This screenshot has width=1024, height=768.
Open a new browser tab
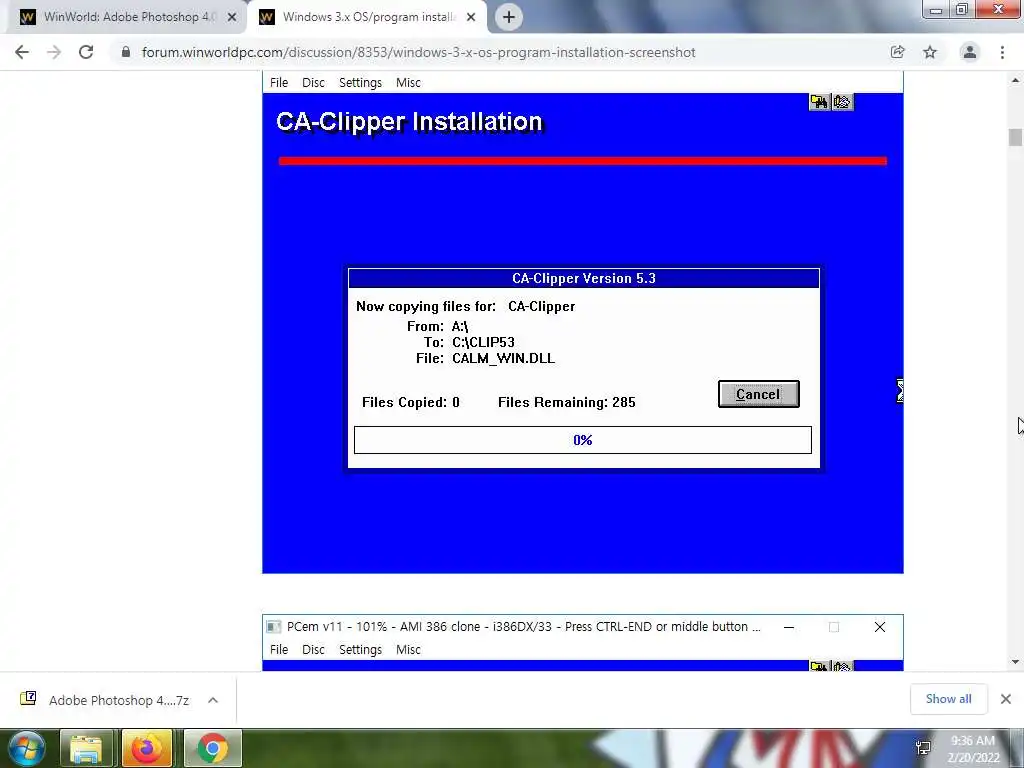pos(509,17)
